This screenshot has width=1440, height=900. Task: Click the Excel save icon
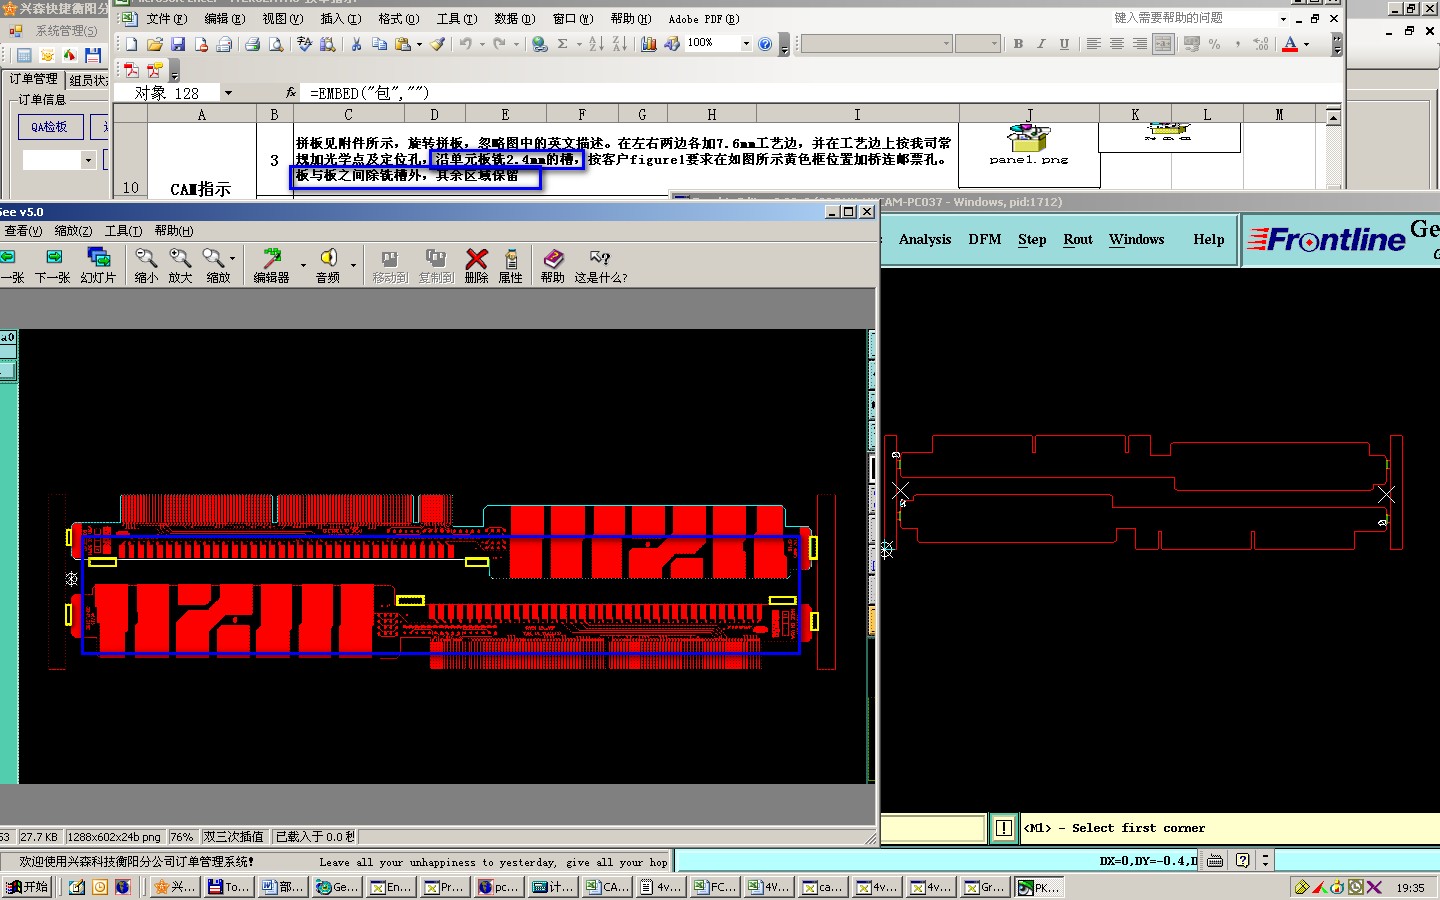pyautogui.click(x=178, y=44)
